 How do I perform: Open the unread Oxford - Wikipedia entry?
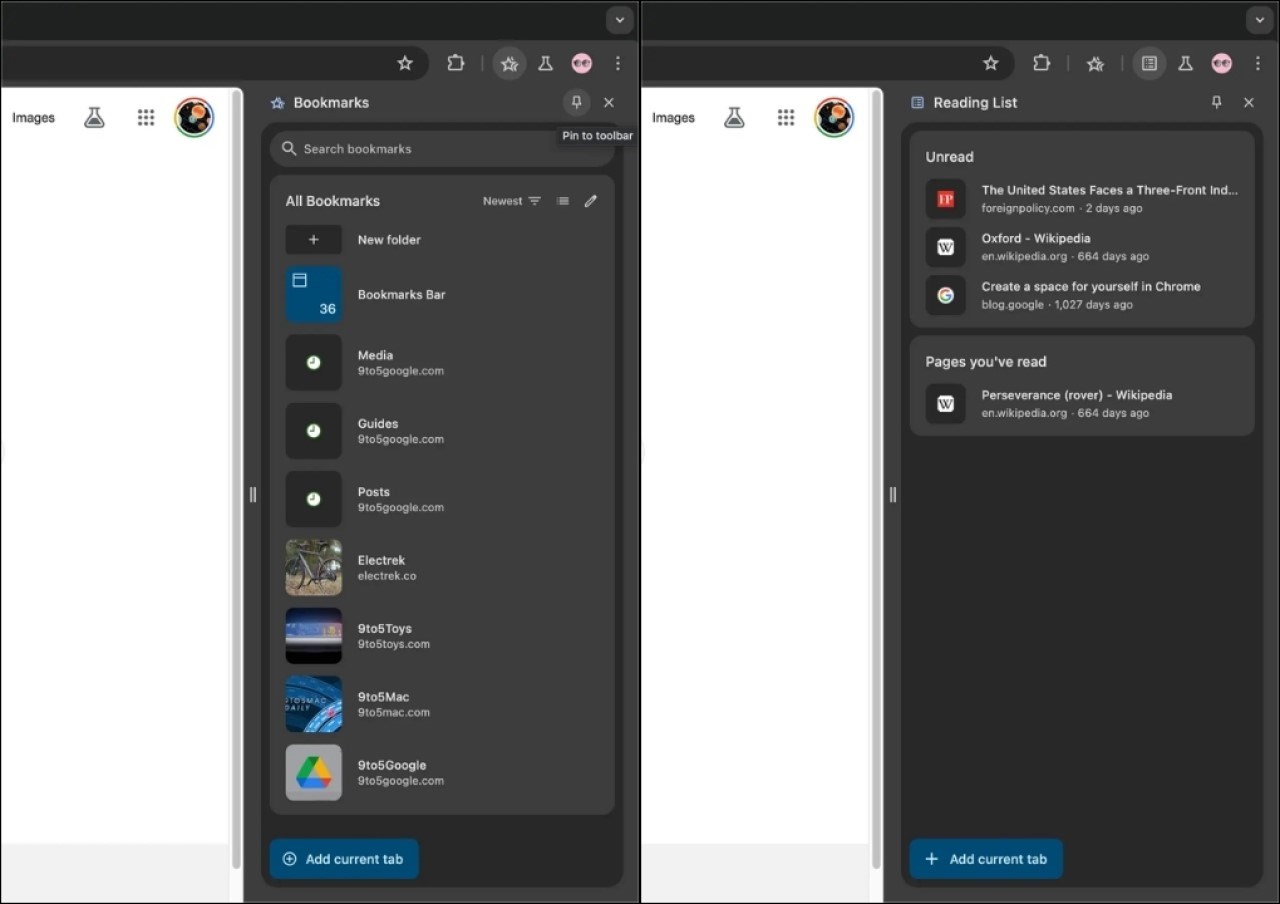click(x=1082, y=247)
